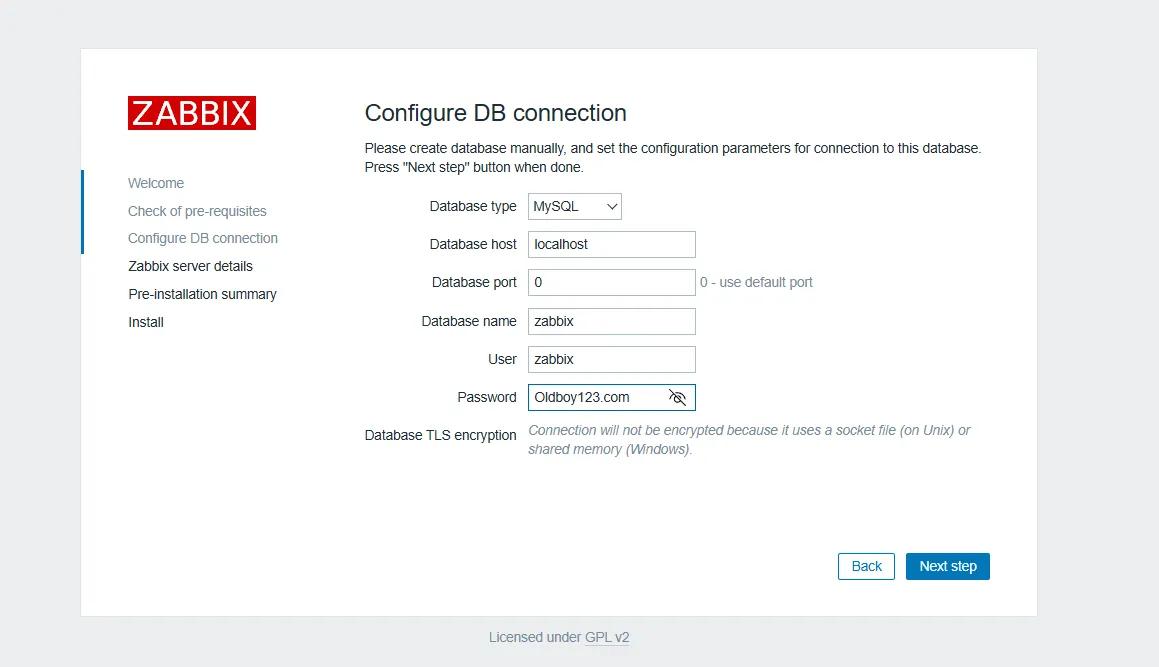Select the Check of pre-requisites step

pos(197,211)
